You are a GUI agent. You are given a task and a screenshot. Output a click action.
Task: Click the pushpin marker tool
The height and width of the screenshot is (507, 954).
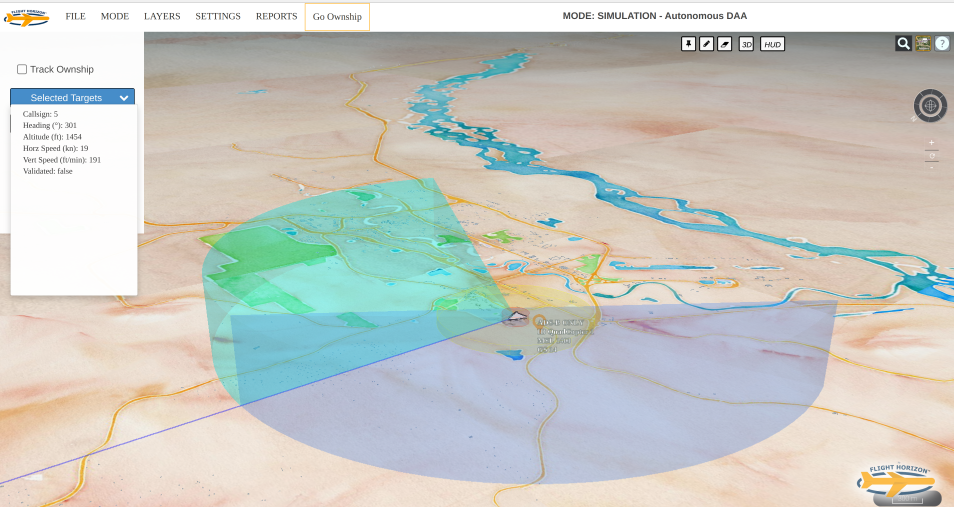(688, 44)
